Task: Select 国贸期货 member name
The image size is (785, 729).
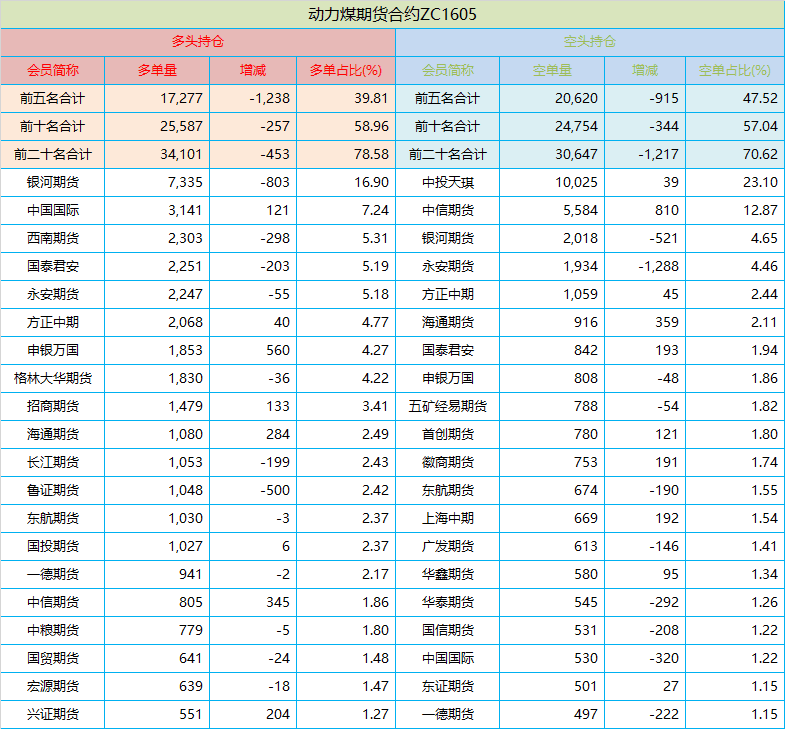Action: (53, 659)
